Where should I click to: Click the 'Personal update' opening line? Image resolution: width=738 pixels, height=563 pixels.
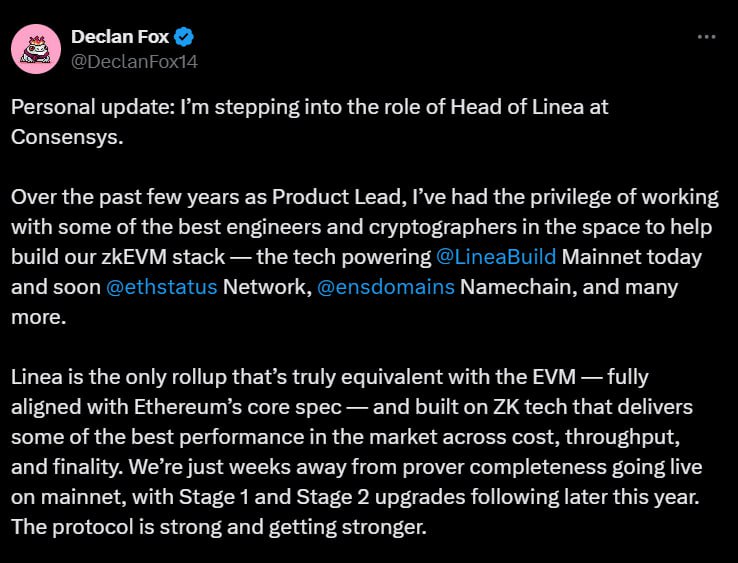tap(310, 107)
